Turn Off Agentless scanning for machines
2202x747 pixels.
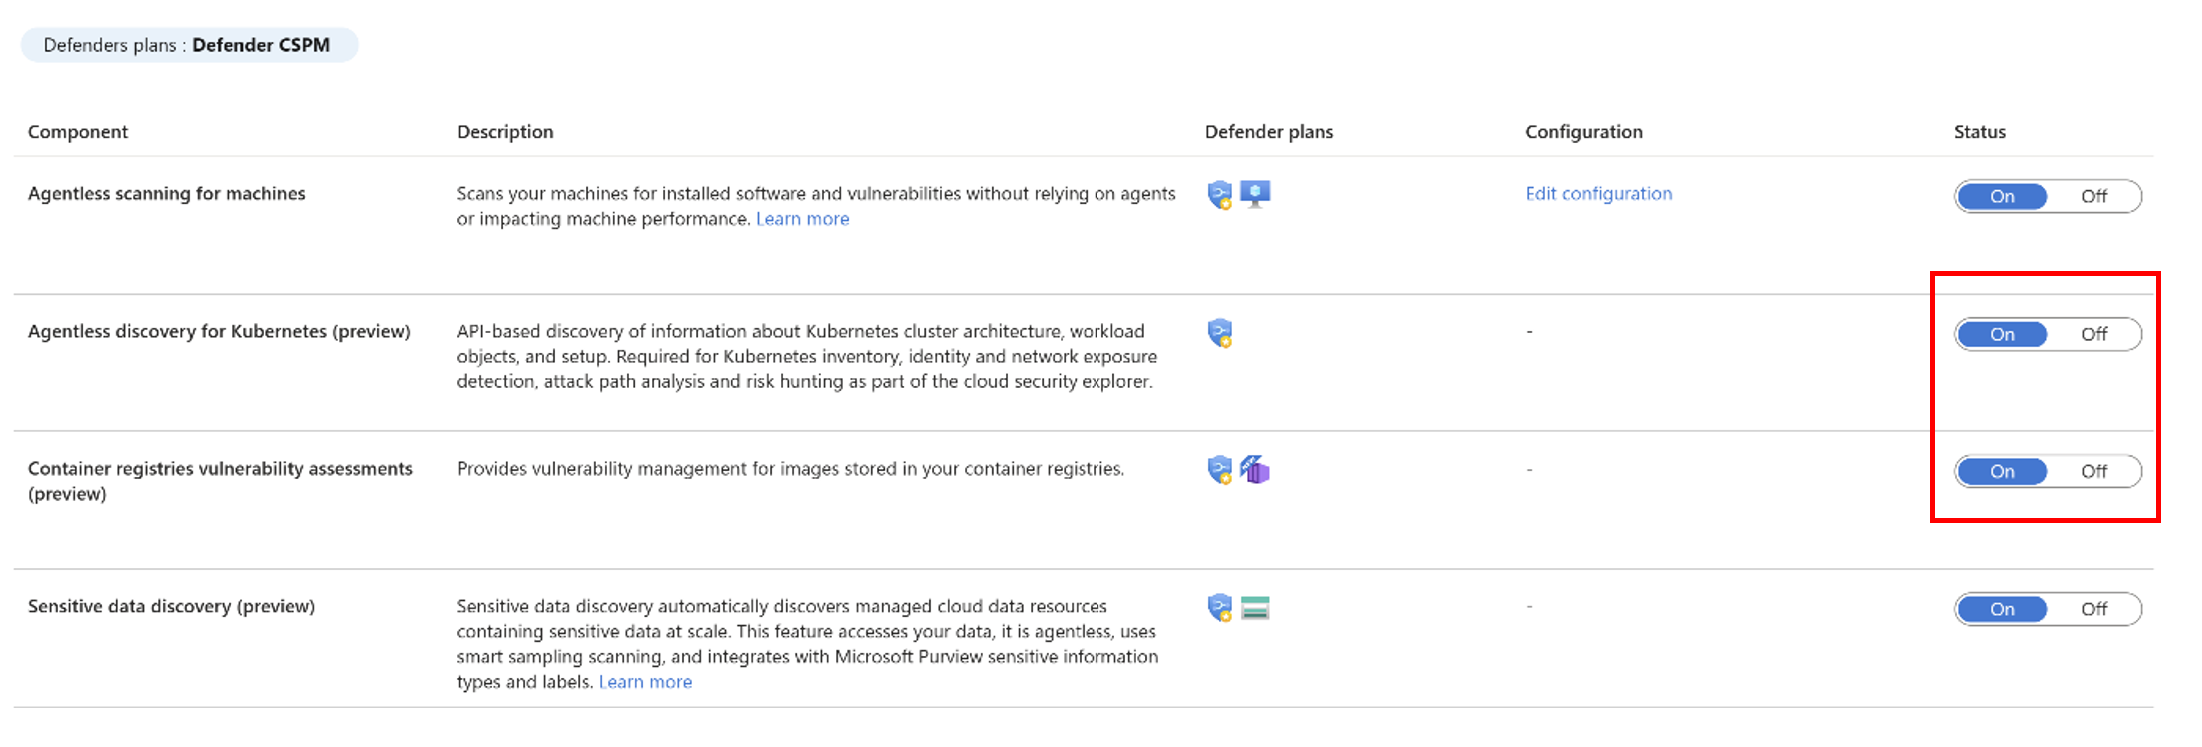[x=2093, y=196]
